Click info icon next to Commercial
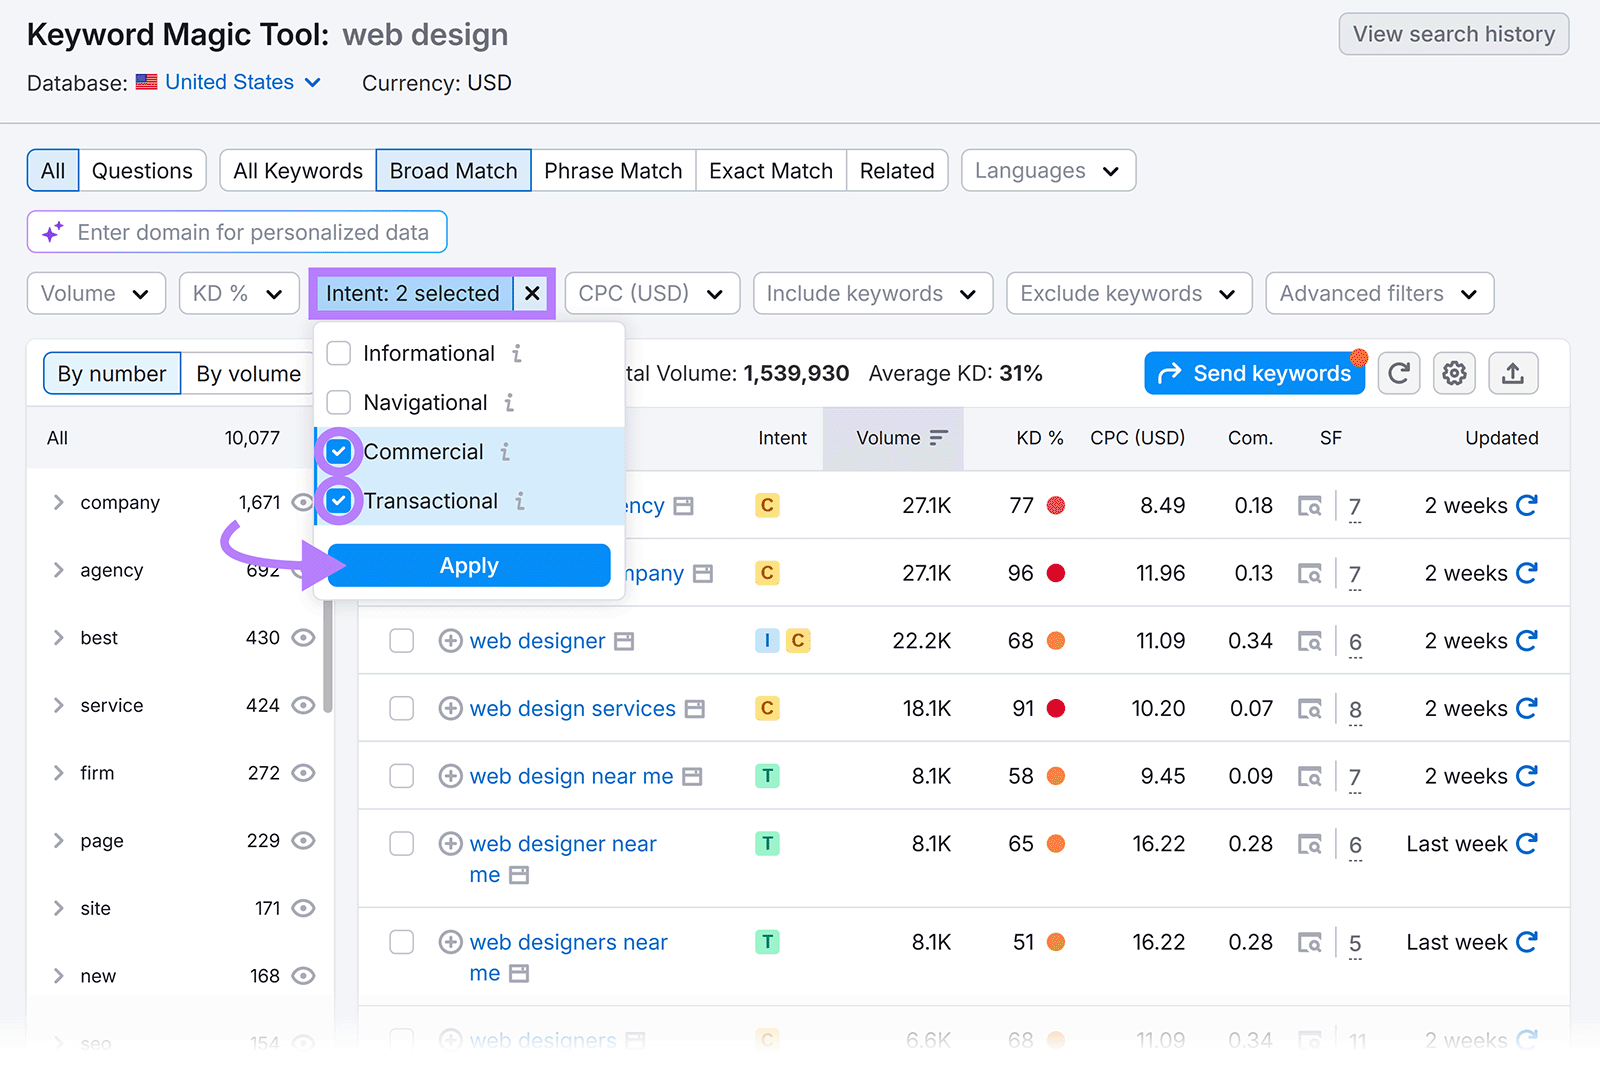This screenshot has height=1067, width=1600. pyautogui.click(x=506, y=452)
